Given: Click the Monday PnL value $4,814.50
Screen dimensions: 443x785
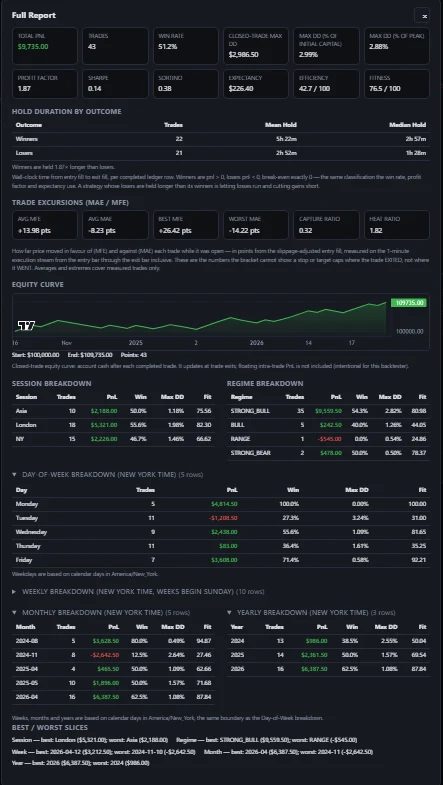Looking at the screenshot, I should click(224, 504).
